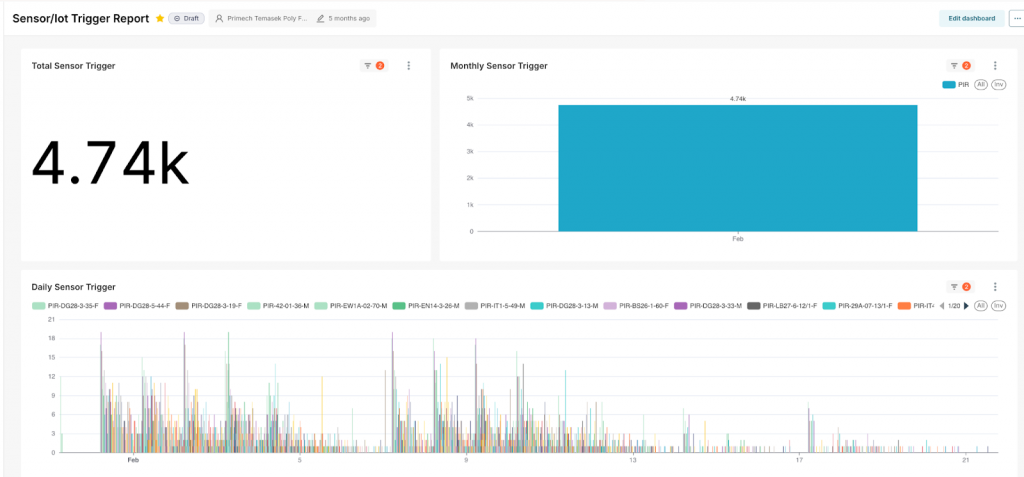The width and height of the screenshot is (1024, 477).
Task: Click the Draft status badge
Action: pos(186,18)
